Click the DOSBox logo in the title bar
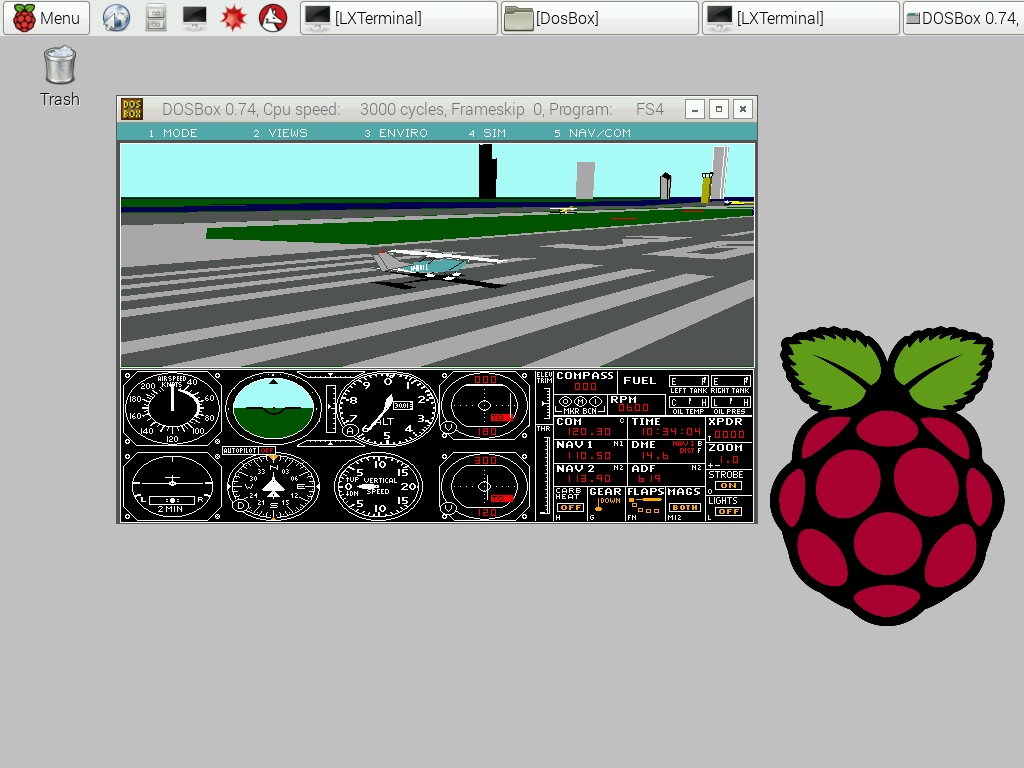 pos(132,109)
